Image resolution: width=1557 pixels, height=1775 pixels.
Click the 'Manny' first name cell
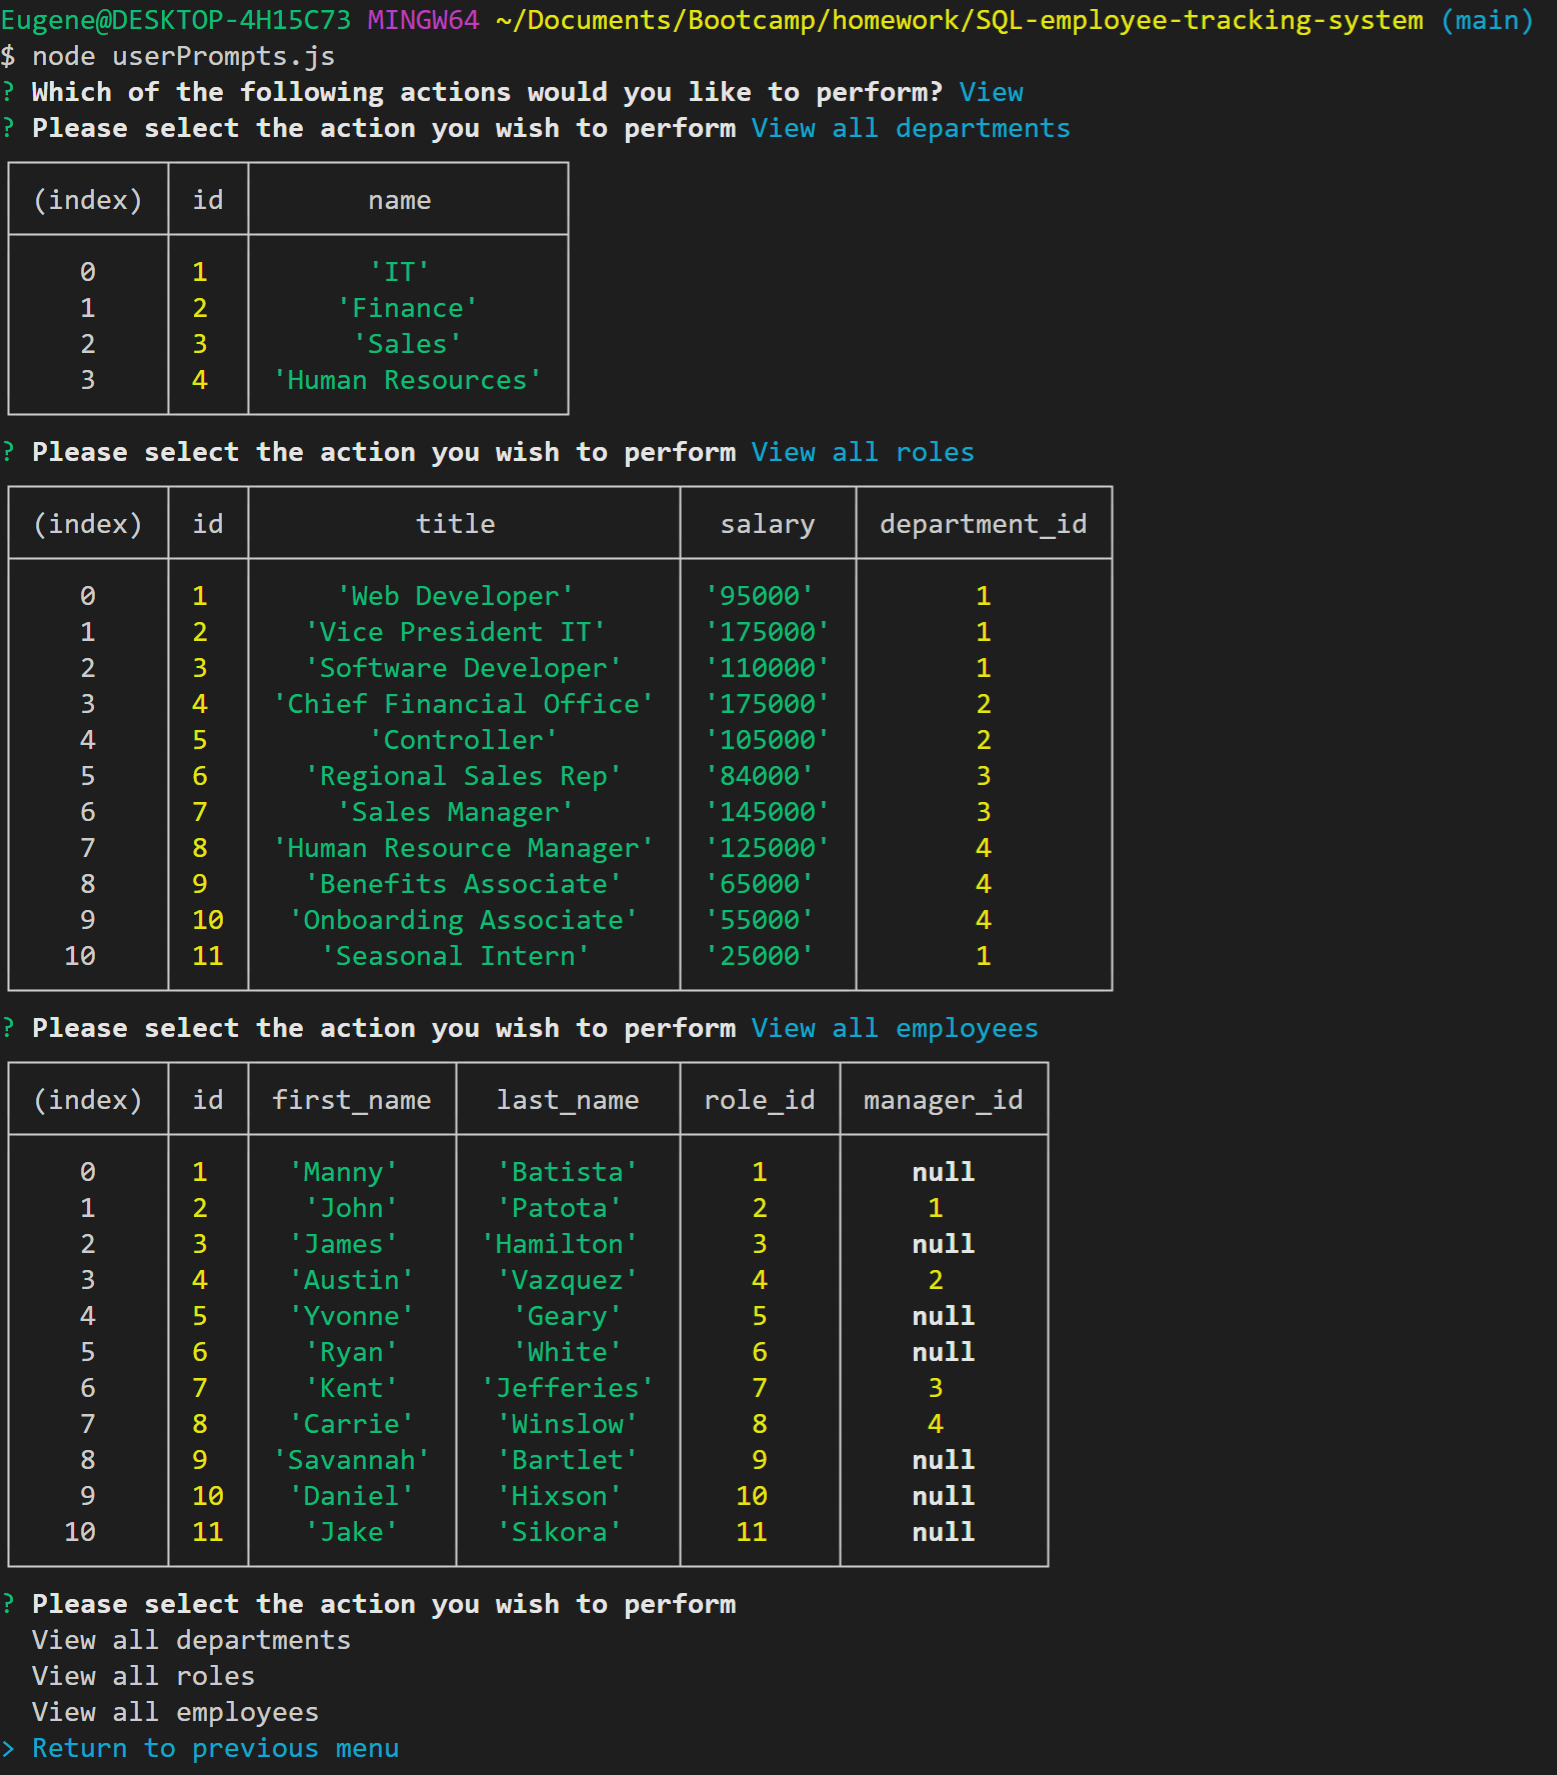[x=343, y=1172]
